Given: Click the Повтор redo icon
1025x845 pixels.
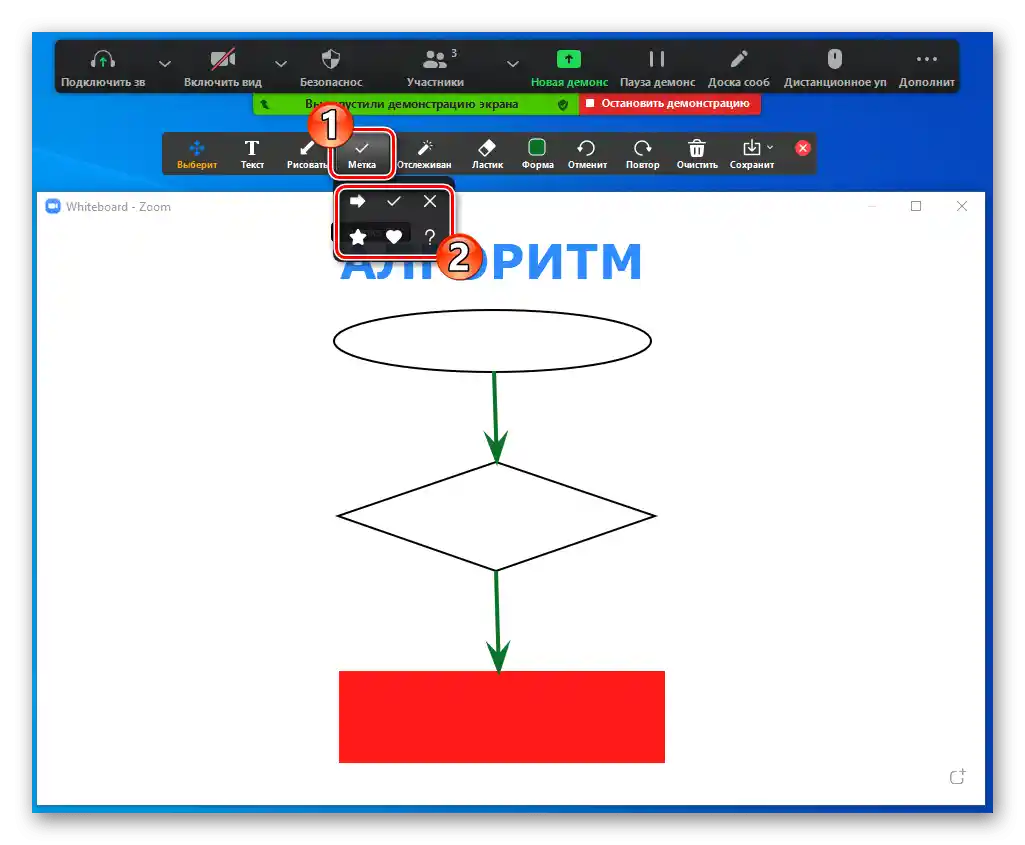Looking at the screenshot, I should coord(642,152).
